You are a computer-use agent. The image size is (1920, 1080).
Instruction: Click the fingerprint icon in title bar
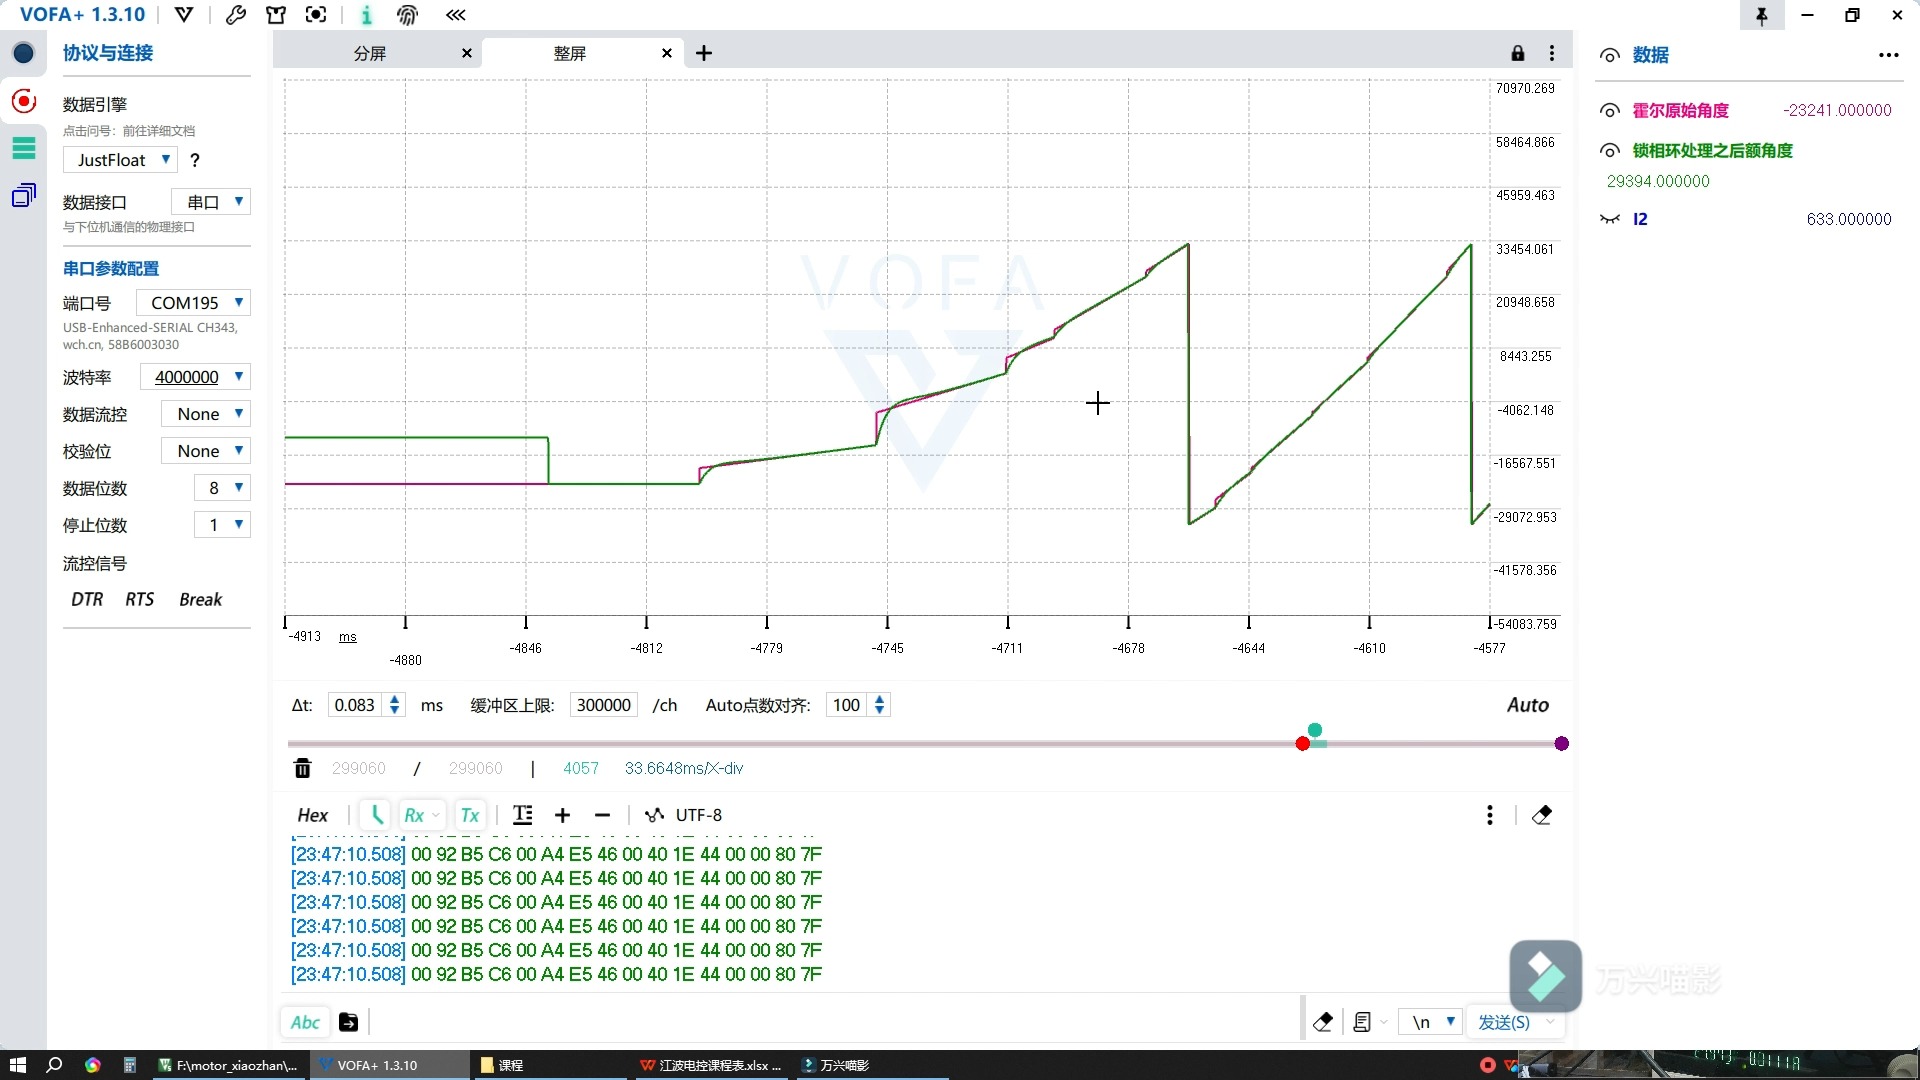point(407,15)
